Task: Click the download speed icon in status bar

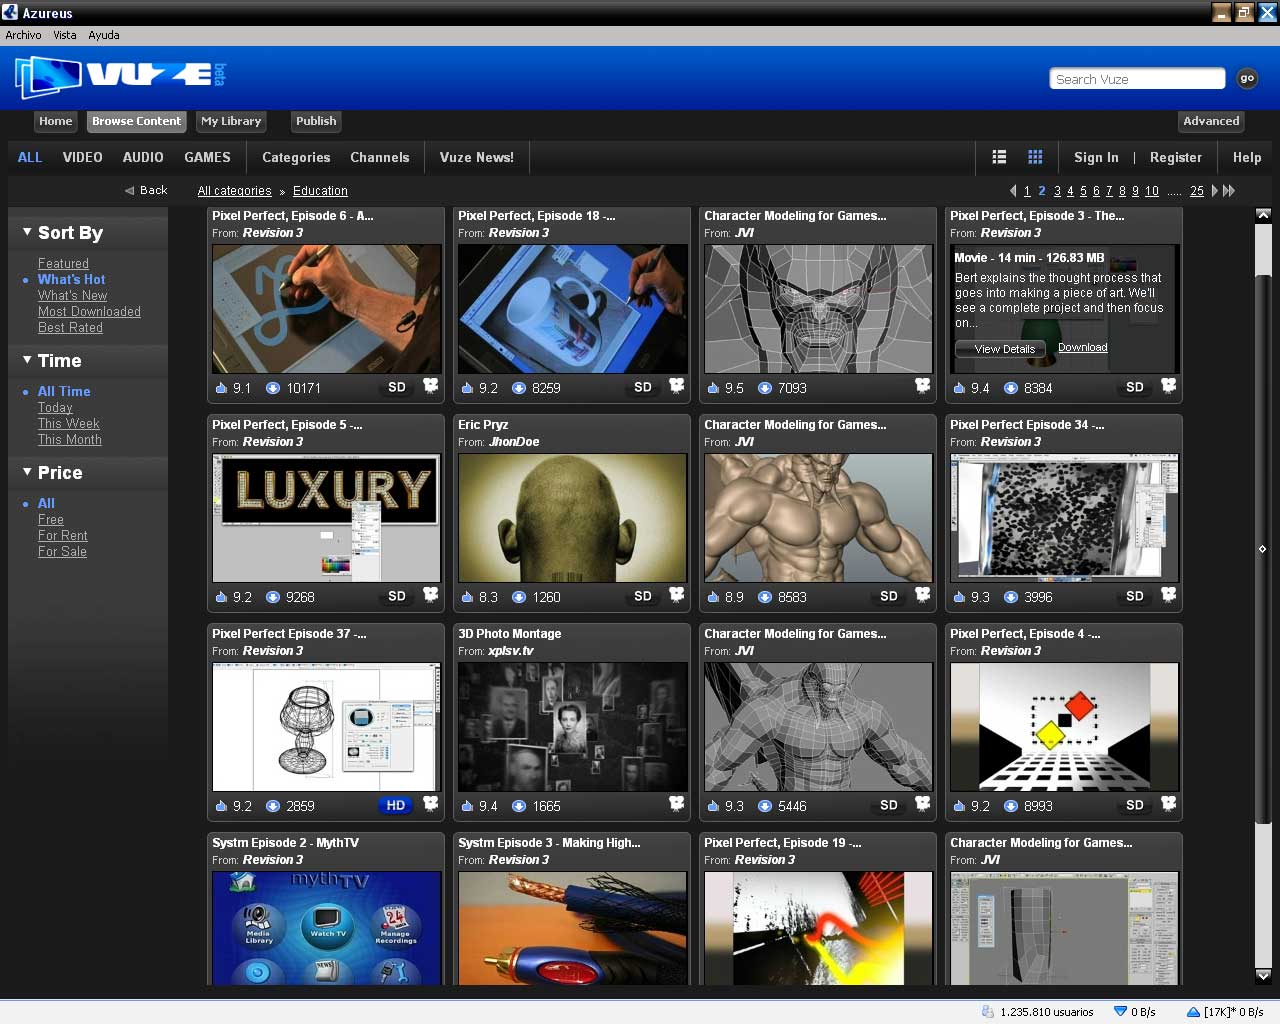Action: pos(1120,1011)
